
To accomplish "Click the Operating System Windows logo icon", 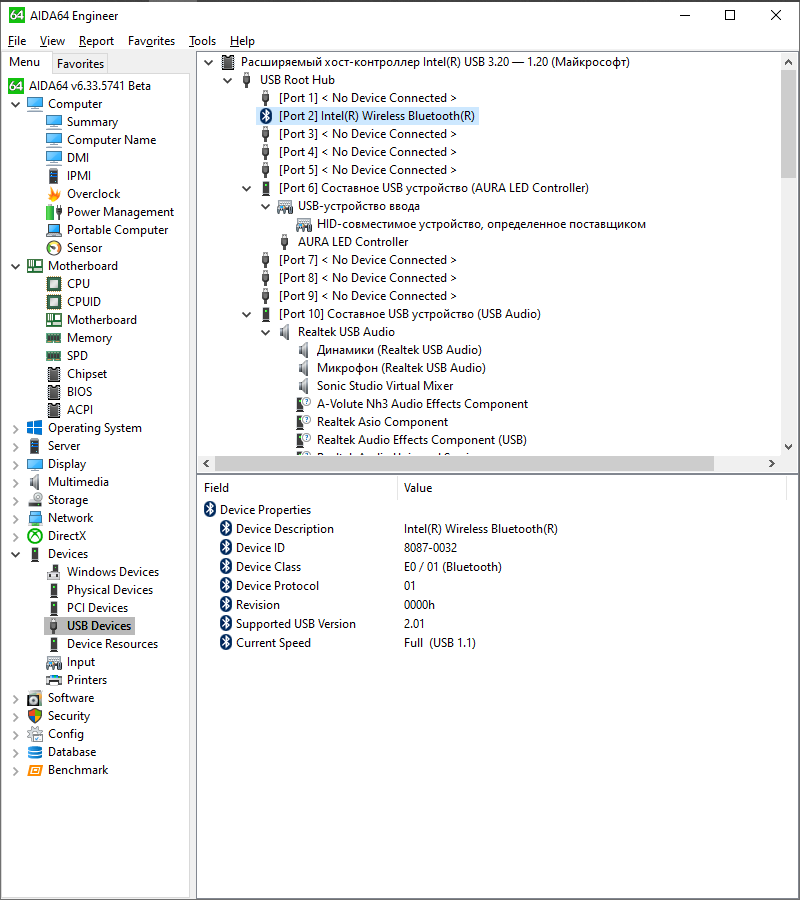I will pyautogui.click(x=35, y=428).
